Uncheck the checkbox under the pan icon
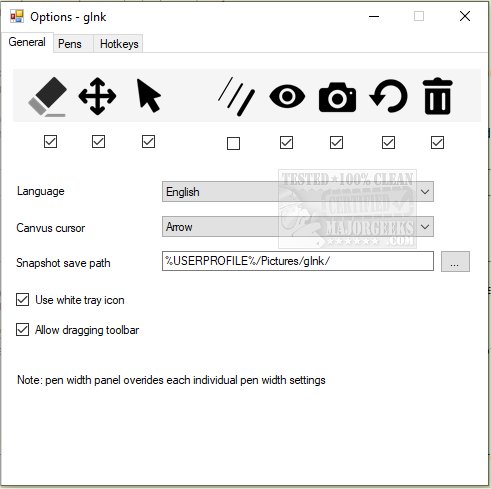The width and height of the screenshot is (491, 489). click(98, 142)
